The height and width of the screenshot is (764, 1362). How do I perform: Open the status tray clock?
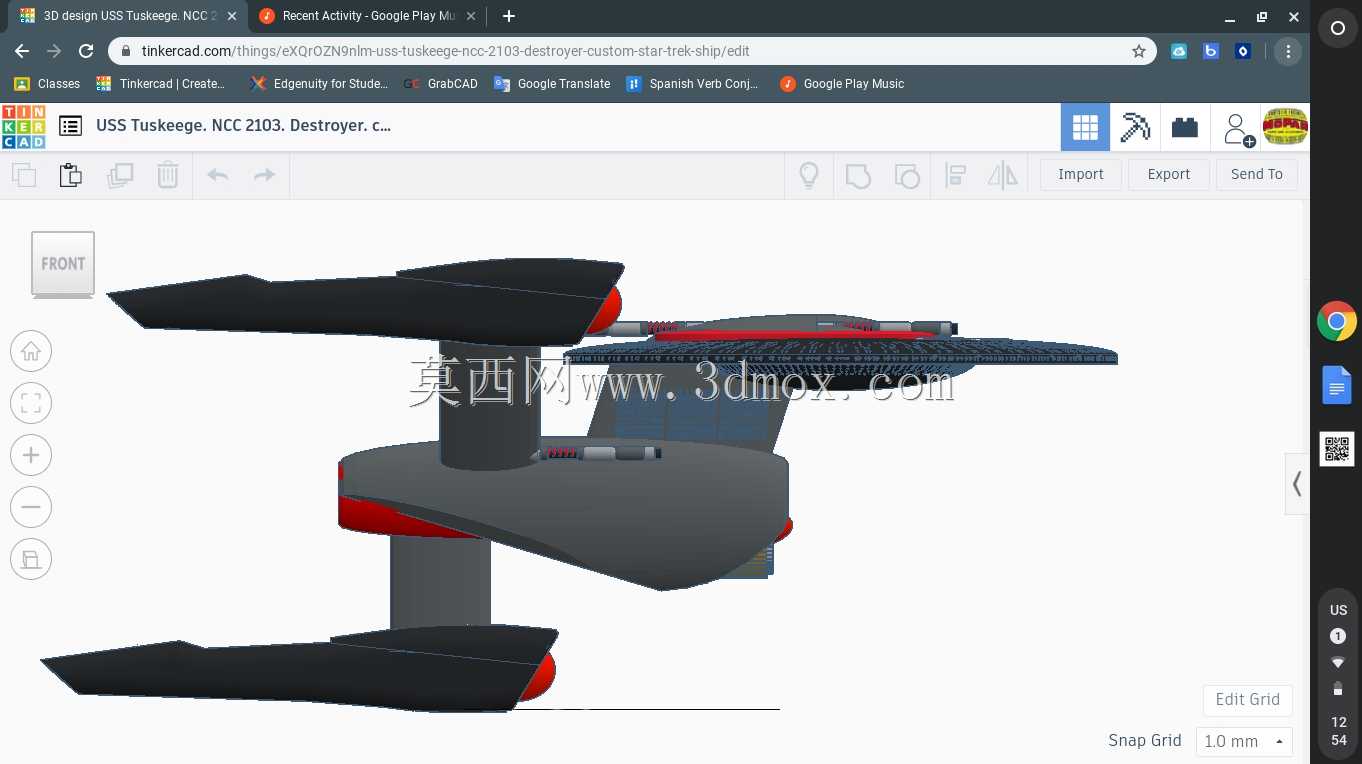click(x=1338, y=731)
